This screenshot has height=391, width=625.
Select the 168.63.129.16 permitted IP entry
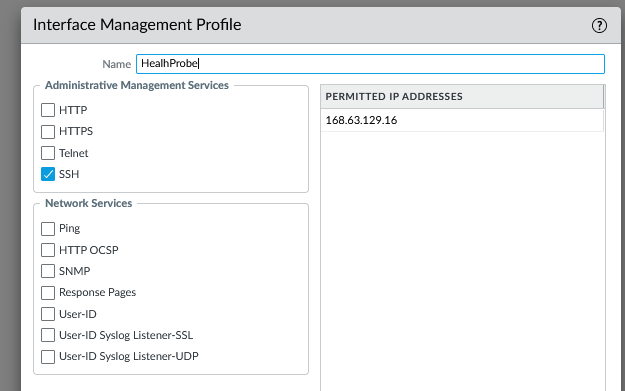coord(462,120)
